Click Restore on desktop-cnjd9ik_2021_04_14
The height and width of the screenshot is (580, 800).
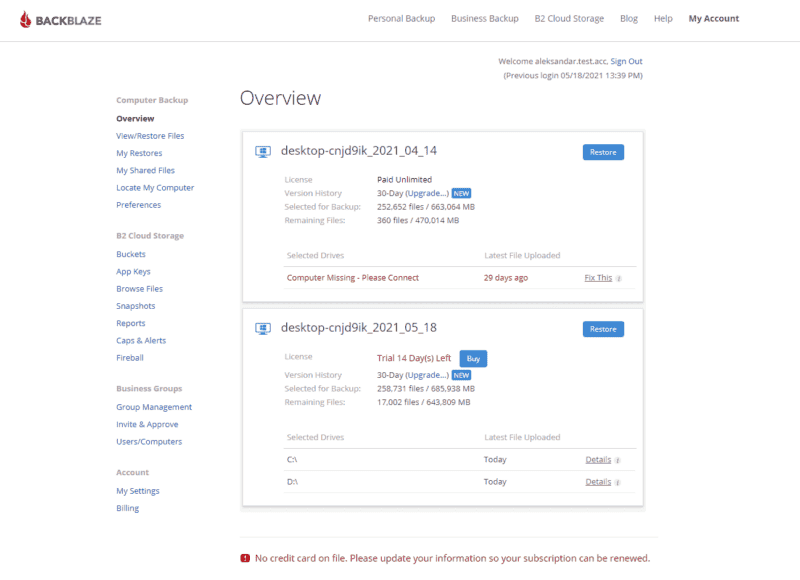click(x=603, y=151)
